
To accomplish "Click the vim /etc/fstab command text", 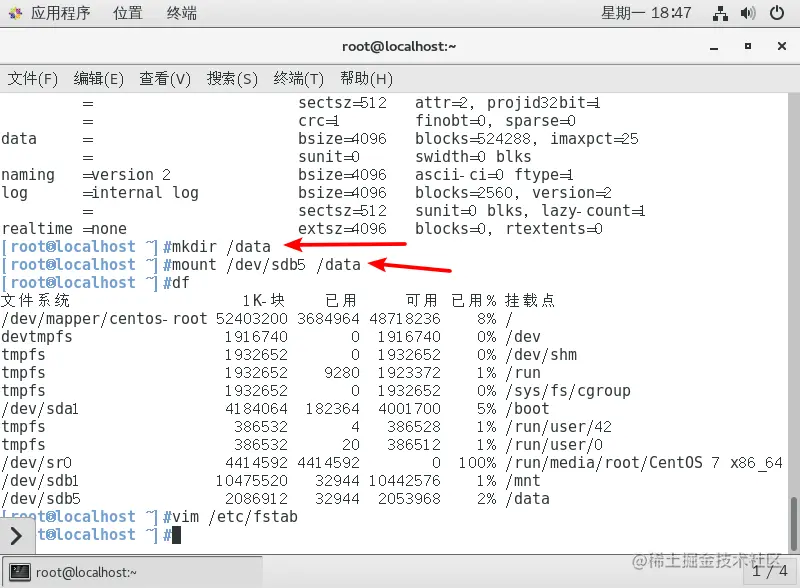I will (x=235, y=517).
